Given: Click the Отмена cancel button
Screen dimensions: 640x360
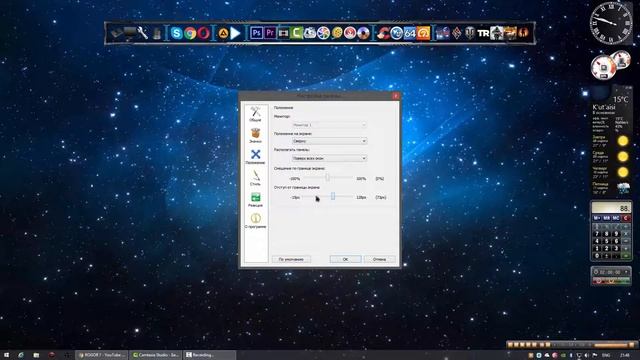Looking at the screenshot, I should (379, 259).
